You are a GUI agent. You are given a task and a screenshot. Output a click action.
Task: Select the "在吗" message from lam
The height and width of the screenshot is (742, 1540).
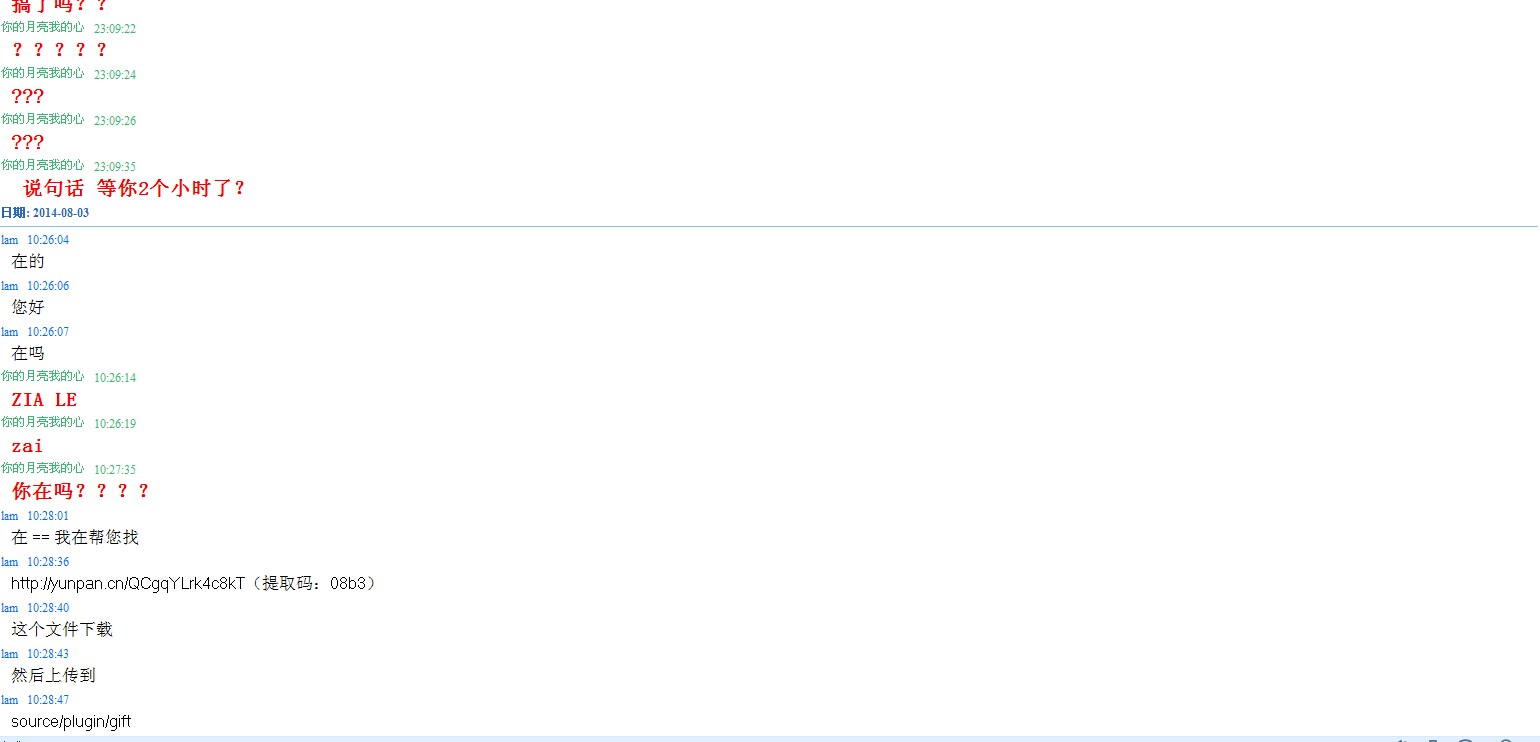point(28,353)
